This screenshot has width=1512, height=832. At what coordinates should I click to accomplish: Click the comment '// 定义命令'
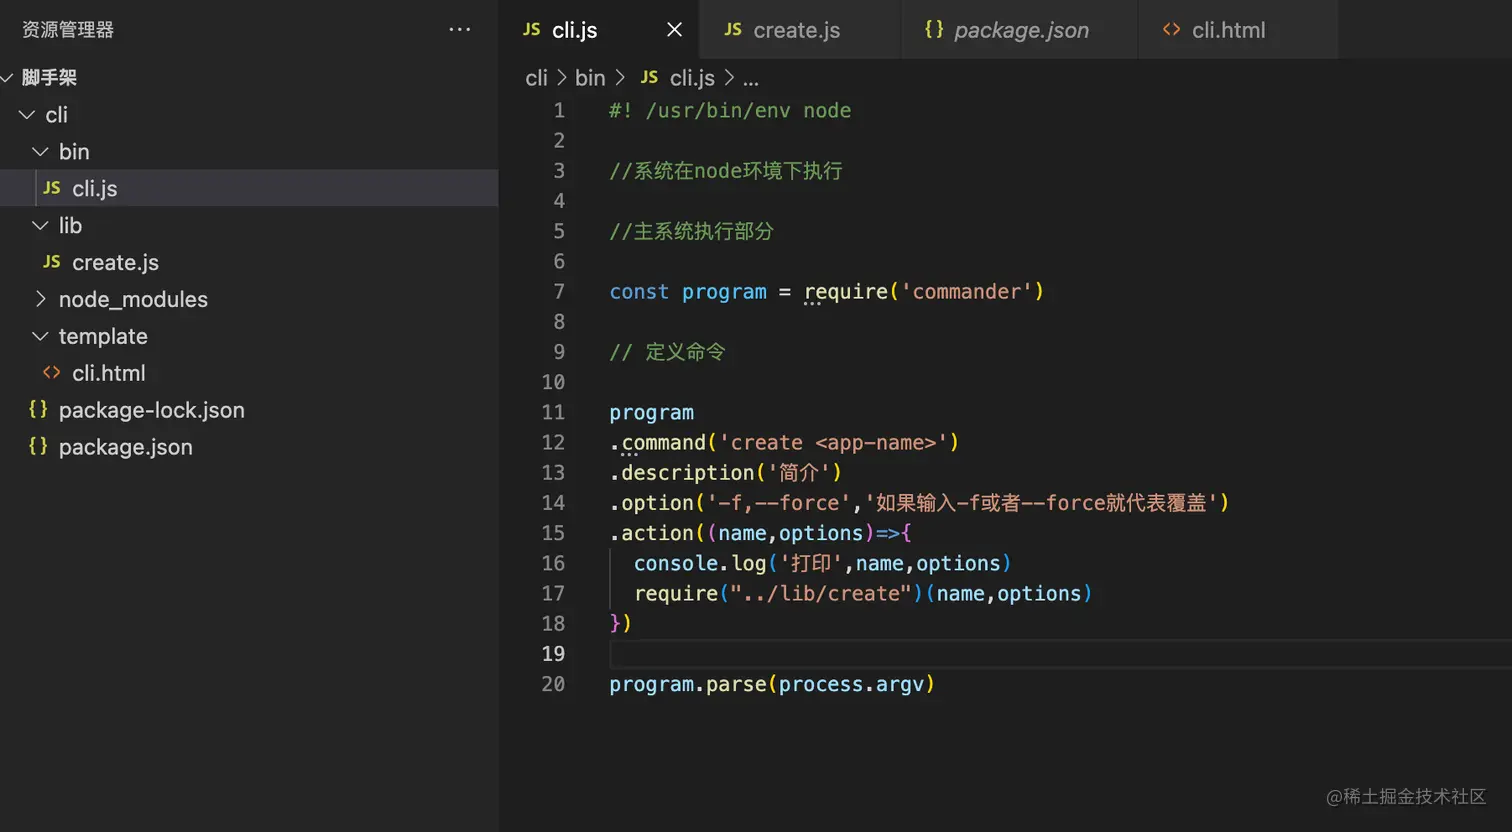[x=667, y=352]
